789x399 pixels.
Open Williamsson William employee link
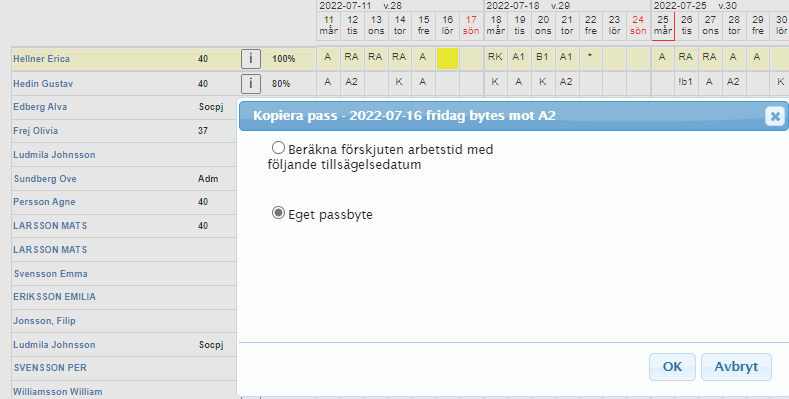coord(57,391)
